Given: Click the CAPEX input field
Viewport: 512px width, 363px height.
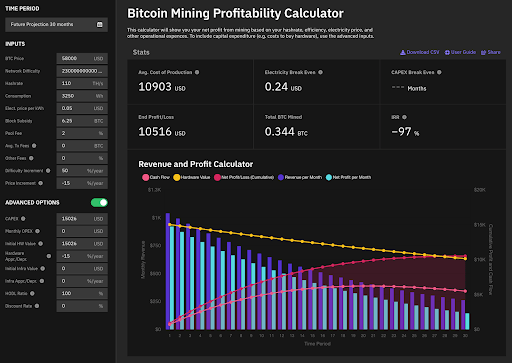Looking at the screenshot, I should (82, 219).
